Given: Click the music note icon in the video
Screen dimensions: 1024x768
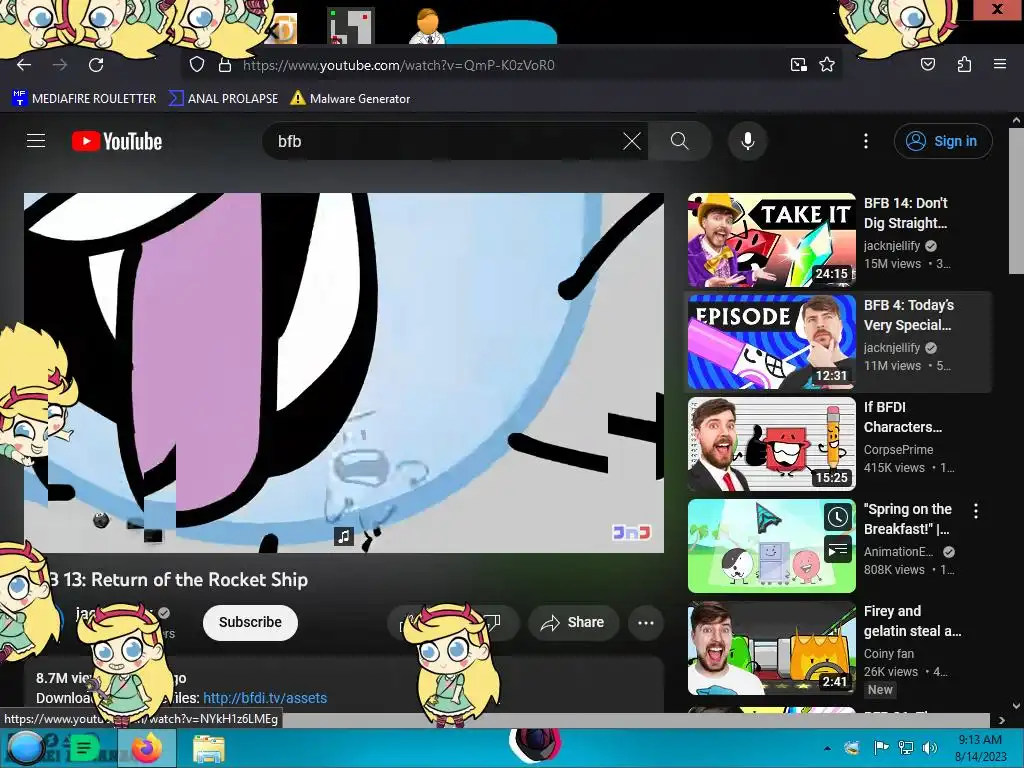Looking at the screenshot, I should click(344, 536).
